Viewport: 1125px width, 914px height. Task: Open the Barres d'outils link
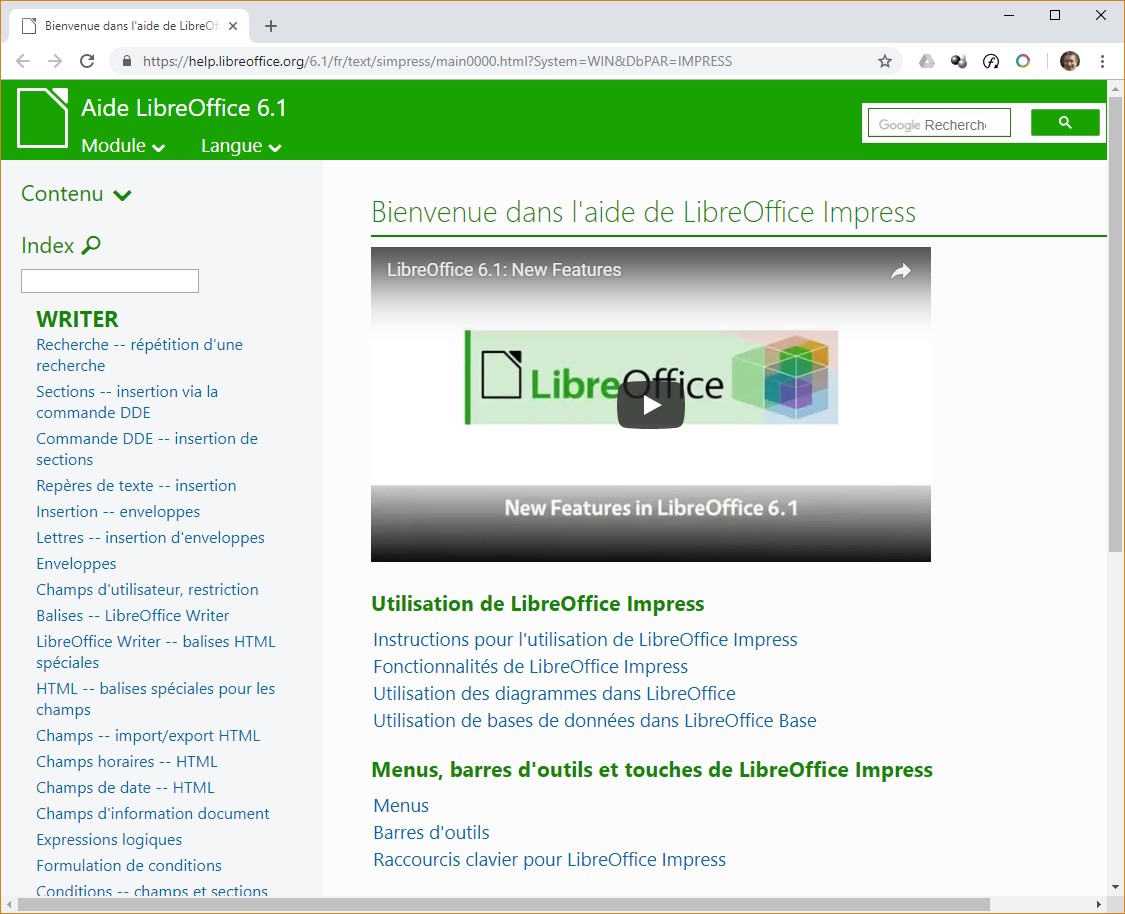(431, 832)
